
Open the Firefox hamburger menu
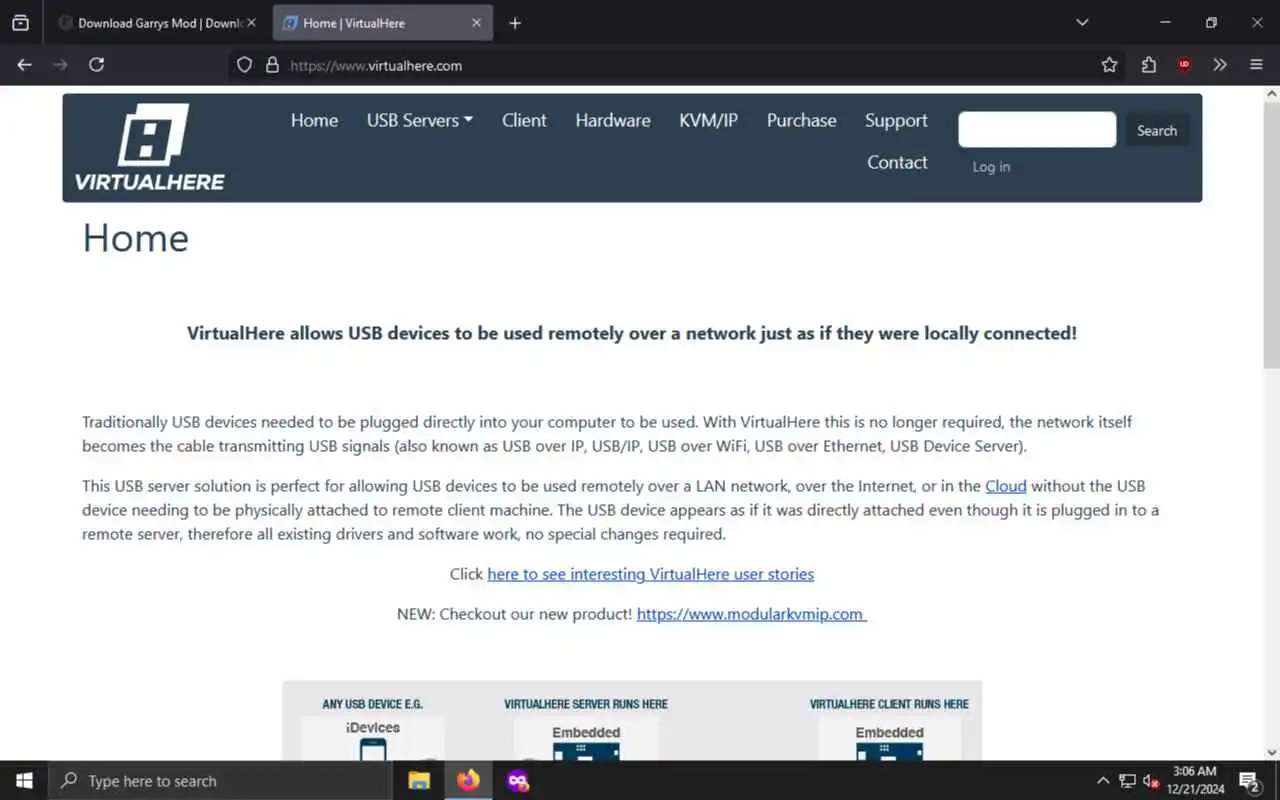click(x=1256, y=65)
